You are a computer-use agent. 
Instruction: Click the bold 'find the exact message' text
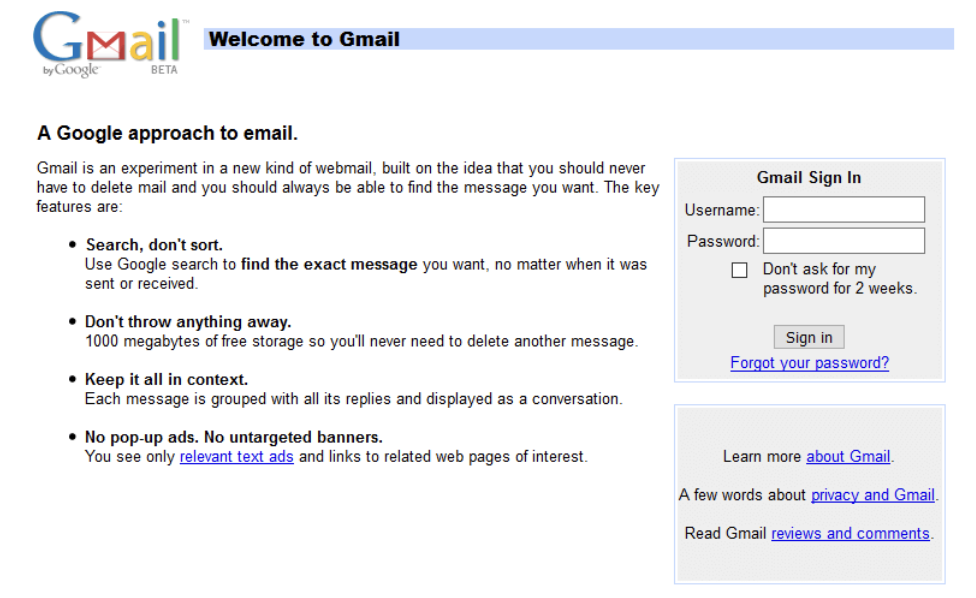[x=329, y=265]
